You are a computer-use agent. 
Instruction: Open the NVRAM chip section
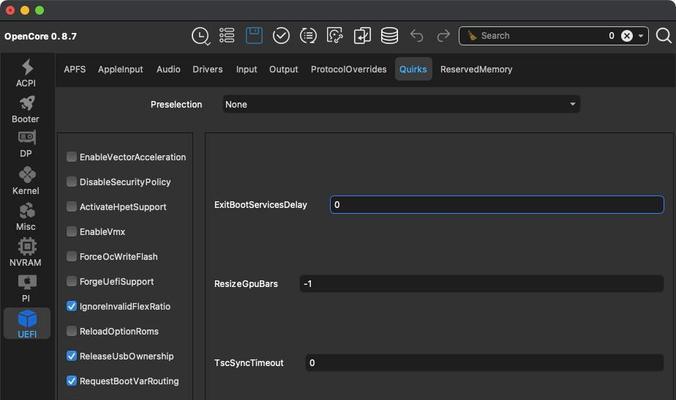[26, 253]
